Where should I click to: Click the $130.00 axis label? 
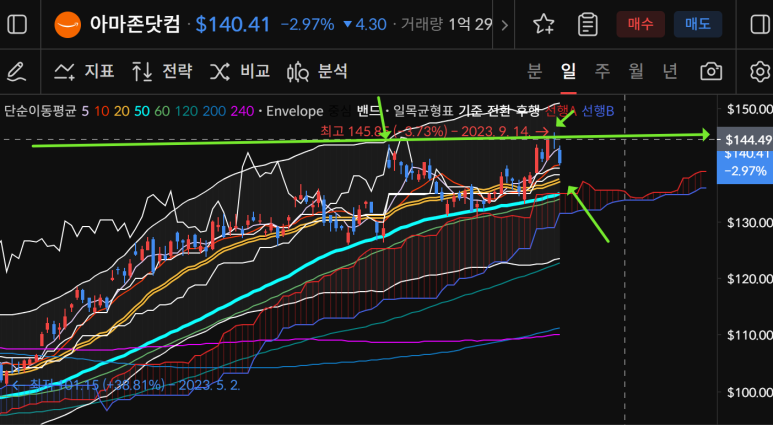pos(749,223)
